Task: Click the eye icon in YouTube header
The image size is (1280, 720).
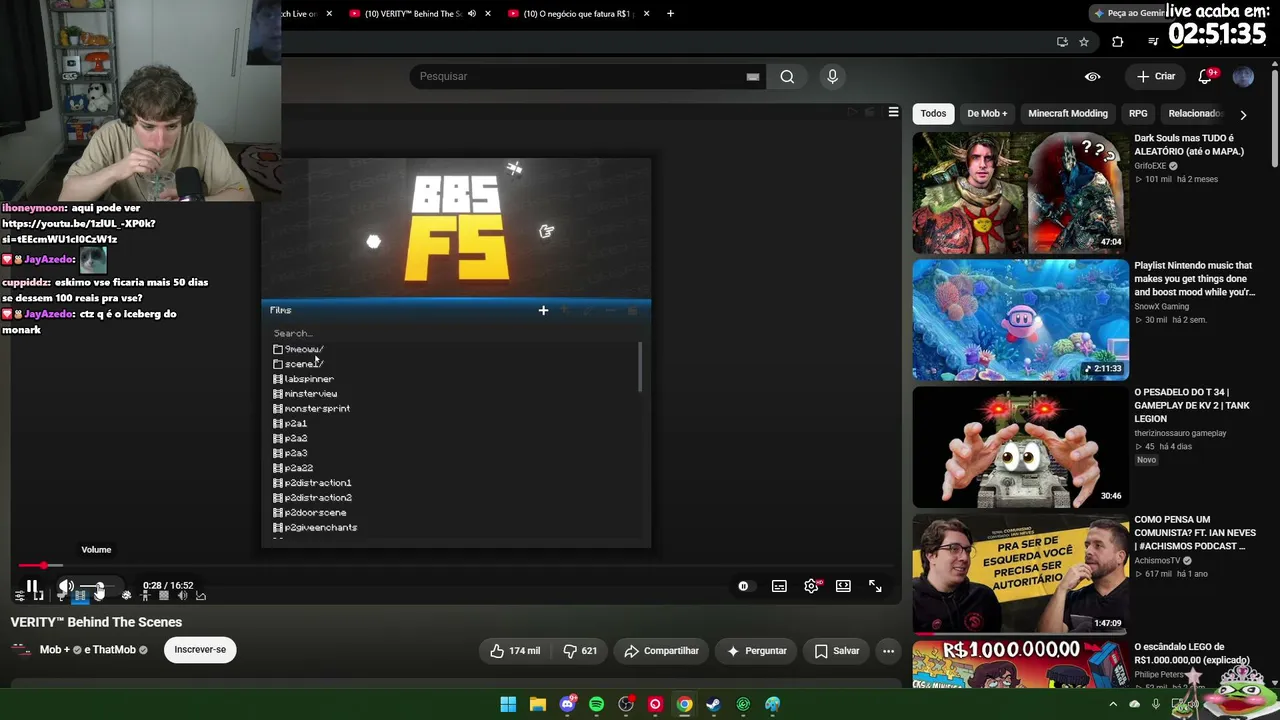Action: pyautogui.click(x=1093, y=77)
